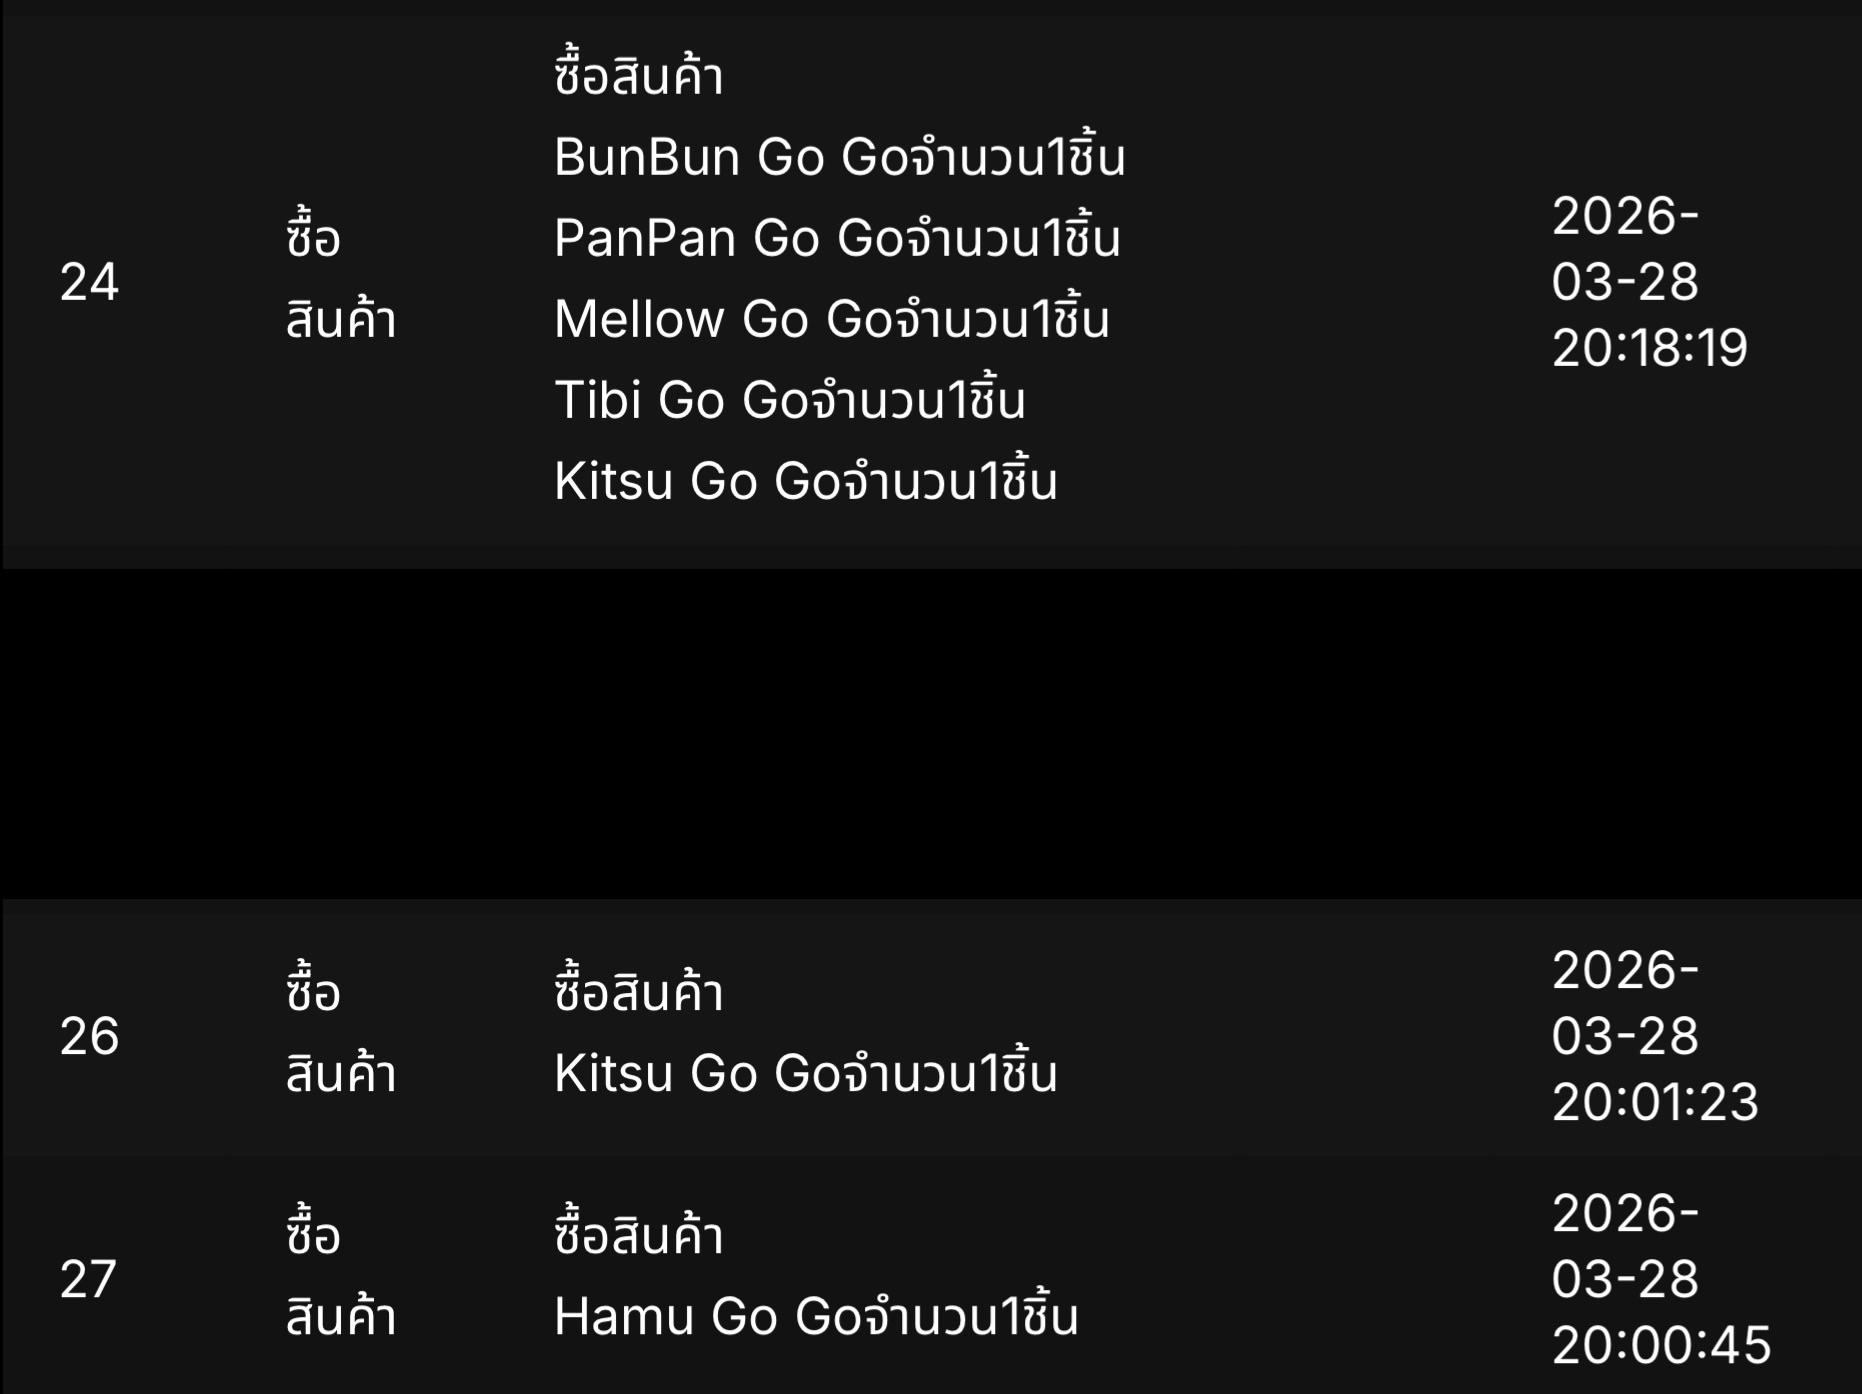
Task: Click Kitsu Go Go in row 24
Action: (805, 480)
